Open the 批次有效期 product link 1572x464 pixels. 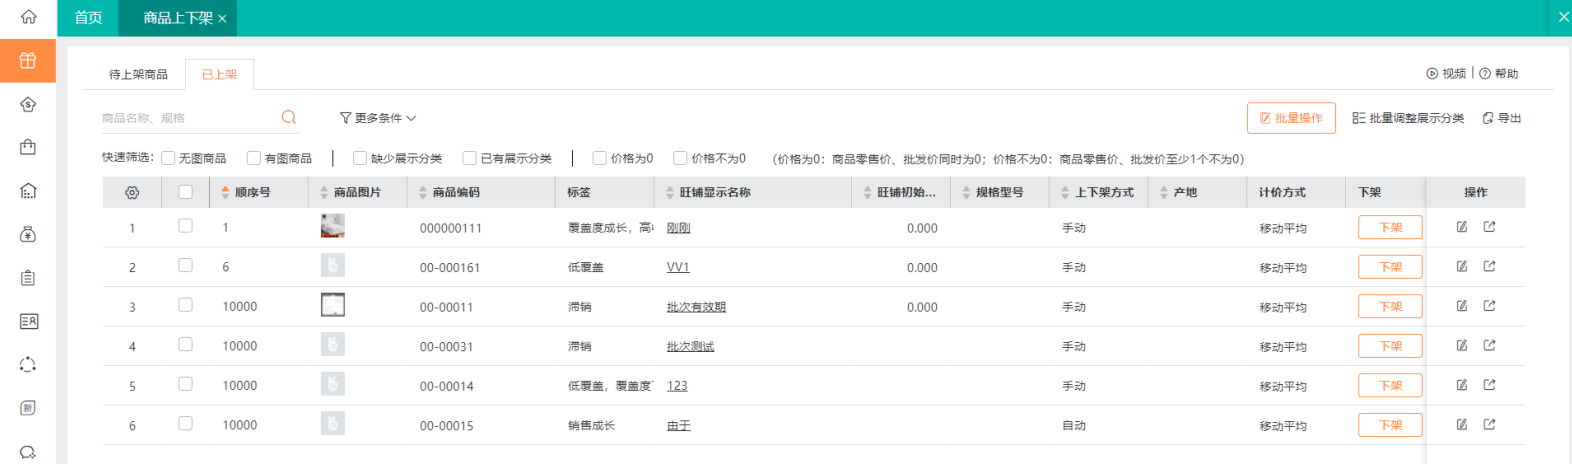[x=696, y=307]
